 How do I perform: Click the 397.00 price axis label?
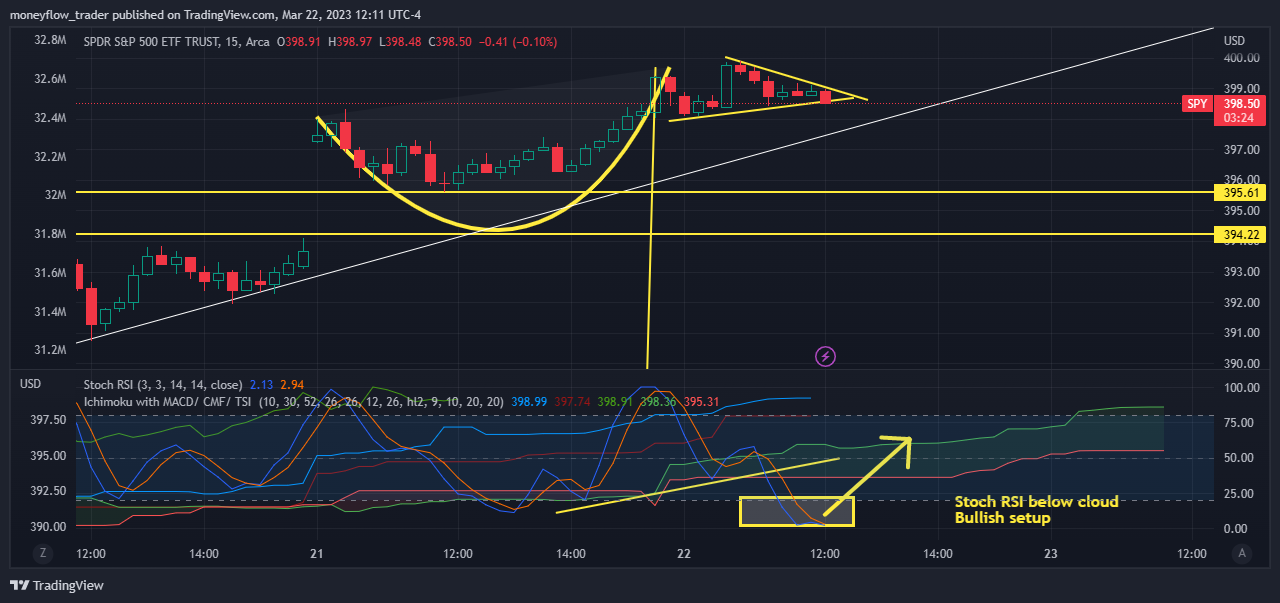(1241, 150)
